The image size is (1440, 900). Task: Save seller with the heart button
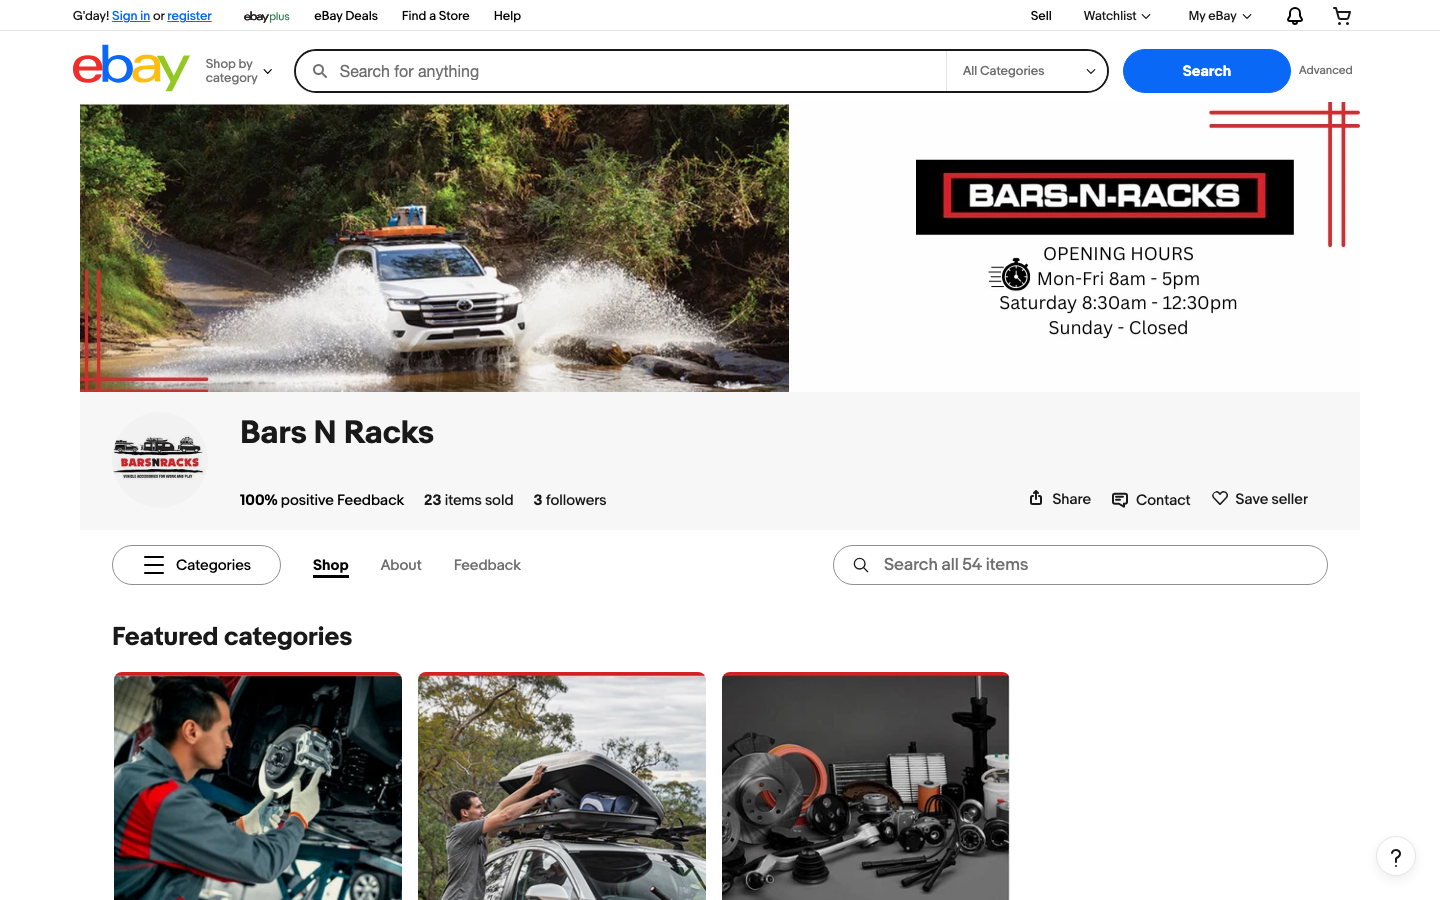point(1260,498)
